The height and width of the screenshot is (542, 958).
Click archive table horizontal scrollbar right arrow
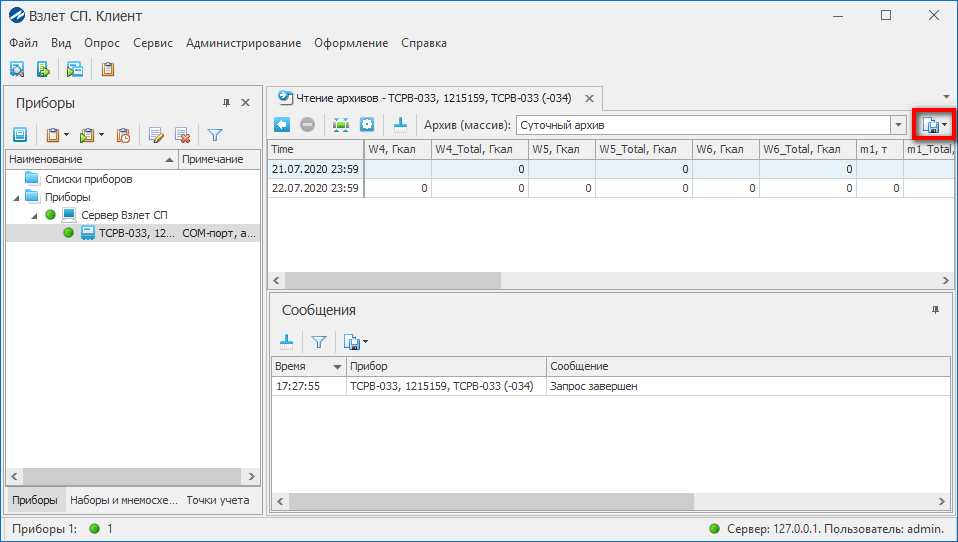946,280
